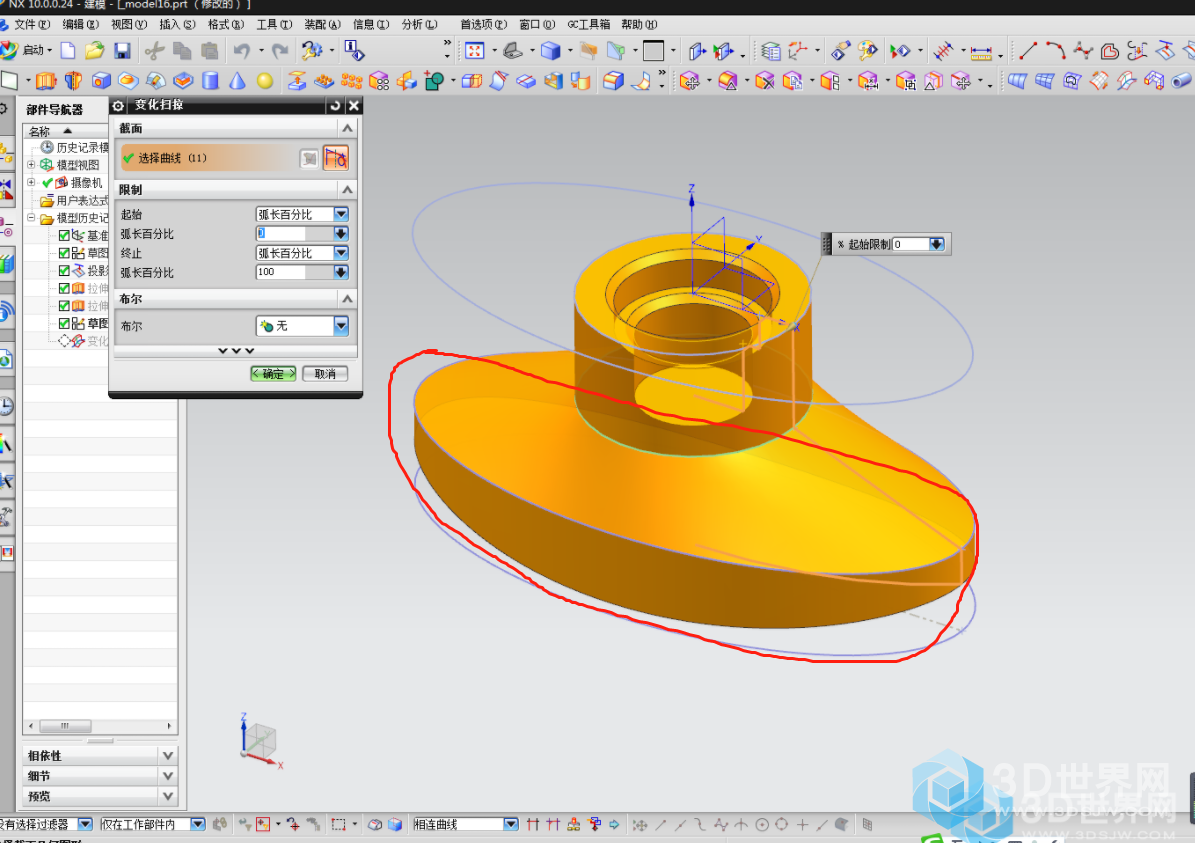
Task: Save the part using the floppy disk icon
Action: coord(122,51)
